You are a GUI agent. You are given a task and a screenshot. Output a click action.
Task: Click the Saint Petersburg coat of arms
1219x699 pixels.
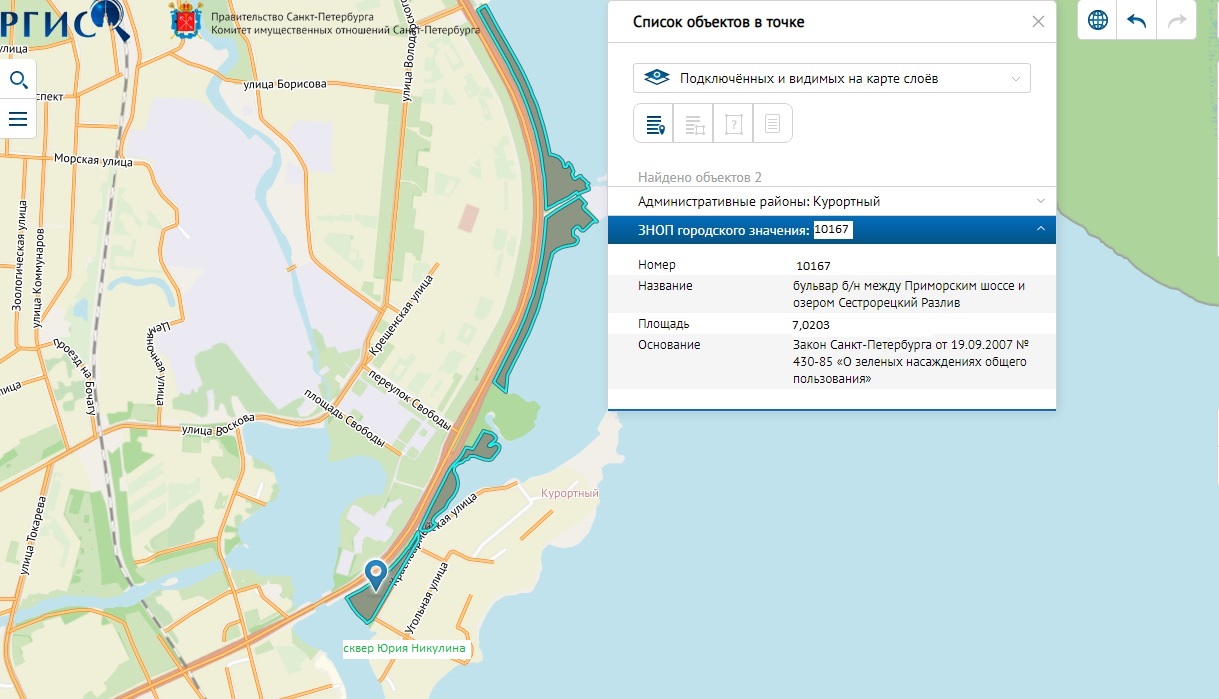183,20
